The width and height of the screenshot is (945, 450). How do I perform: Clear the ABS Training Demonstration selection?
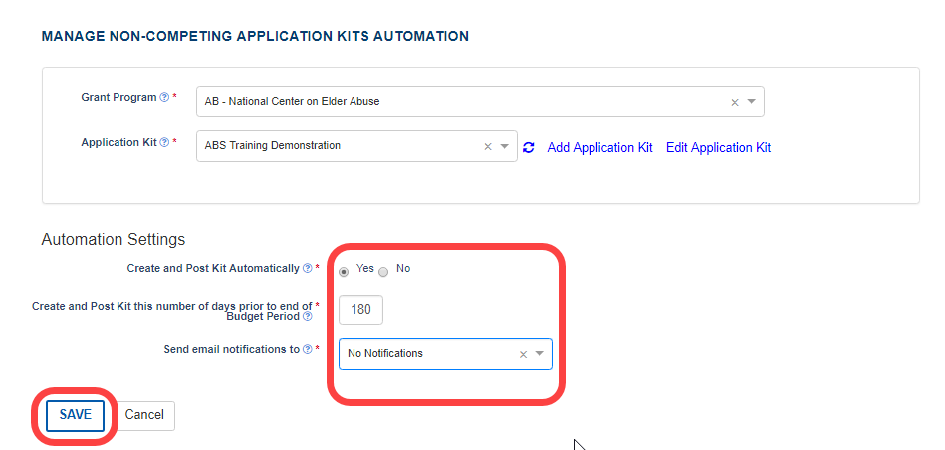(x=488, y=146)
